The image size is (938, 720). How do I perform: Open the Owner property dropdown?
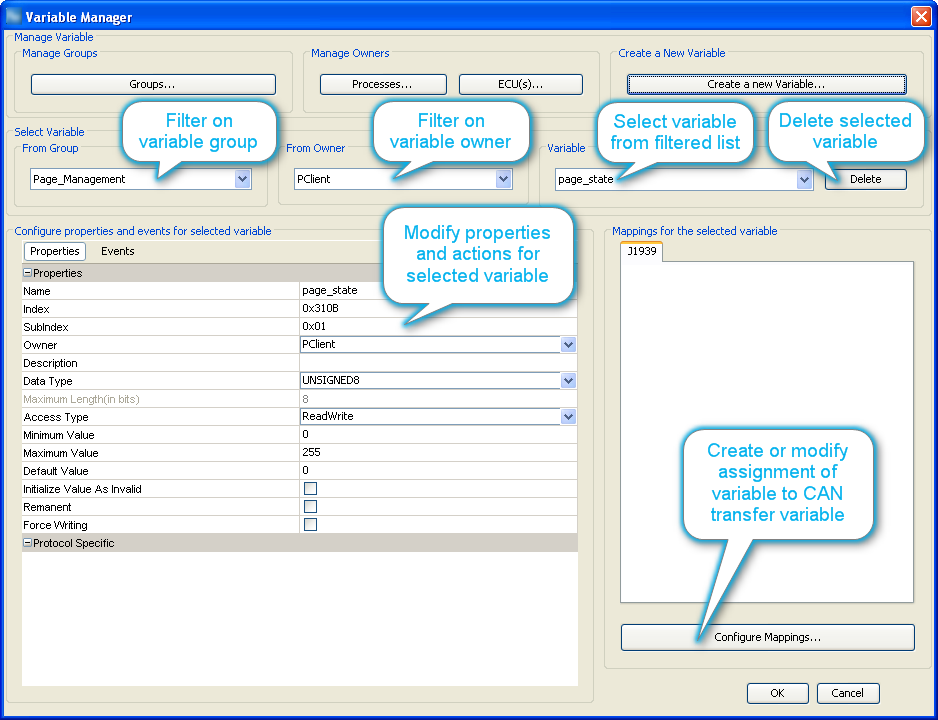click(x=568, y=344)
